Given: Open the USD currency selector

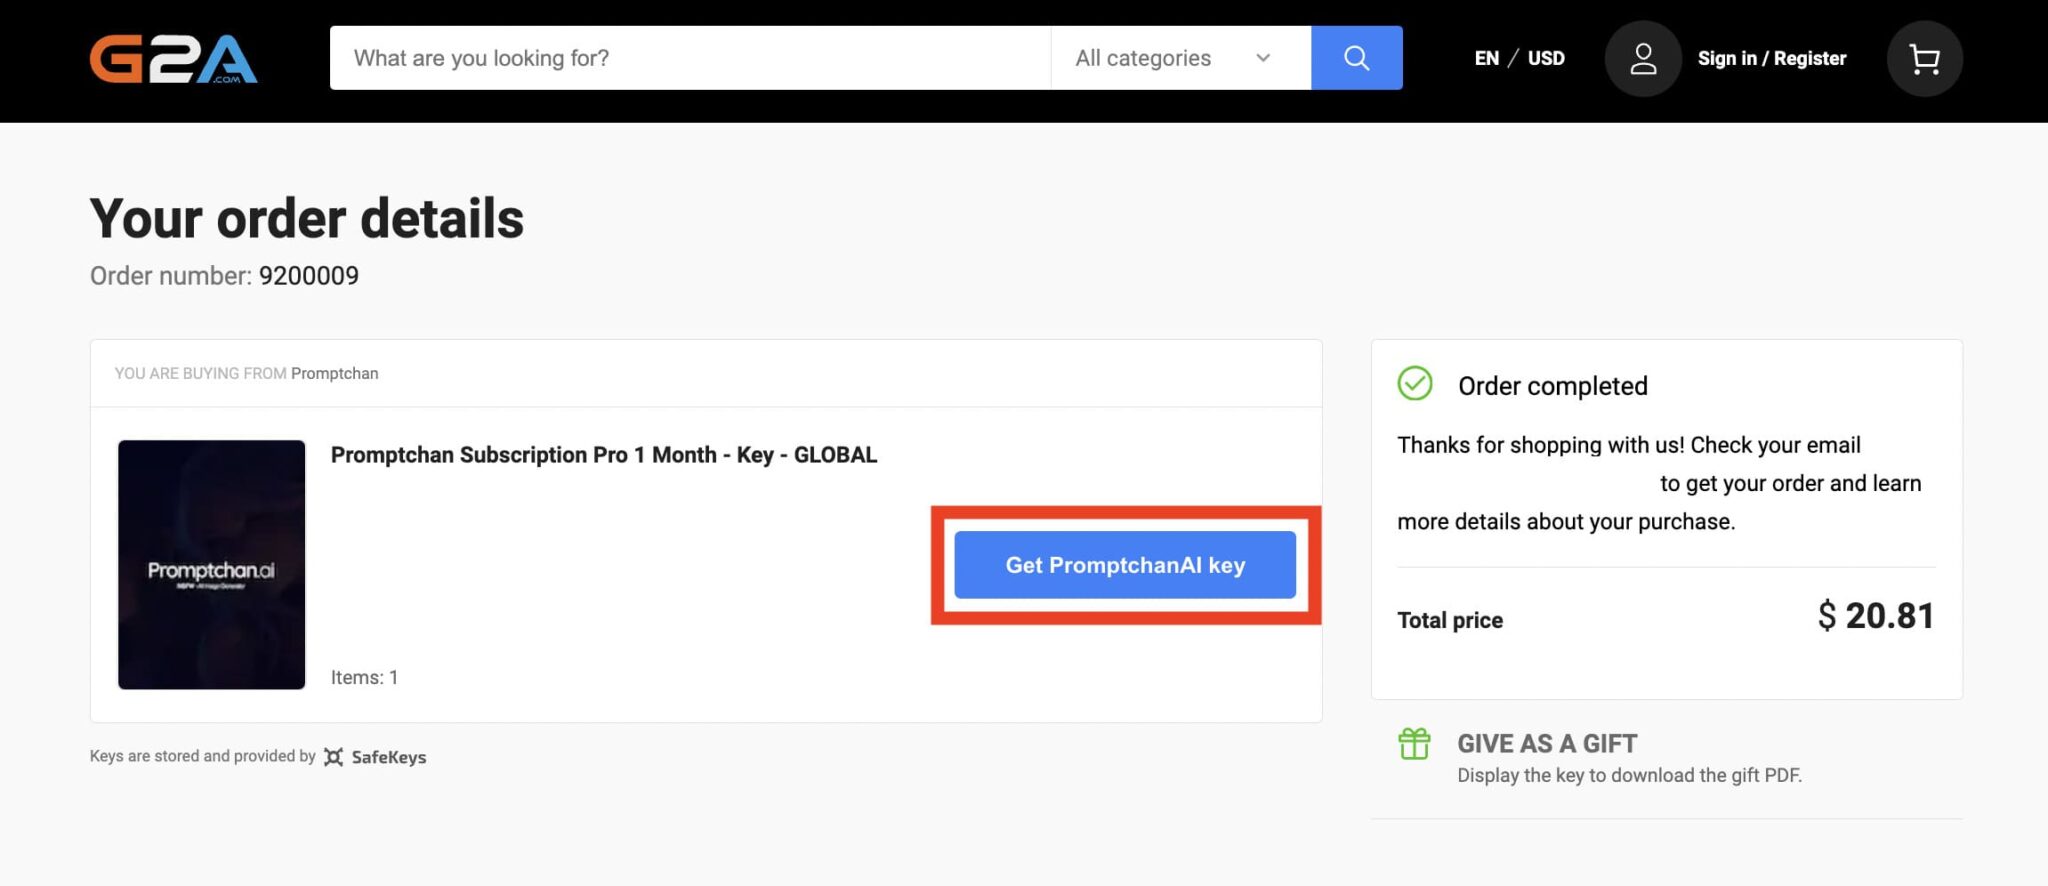Looking at the screenshot, I should point(1545,58).
